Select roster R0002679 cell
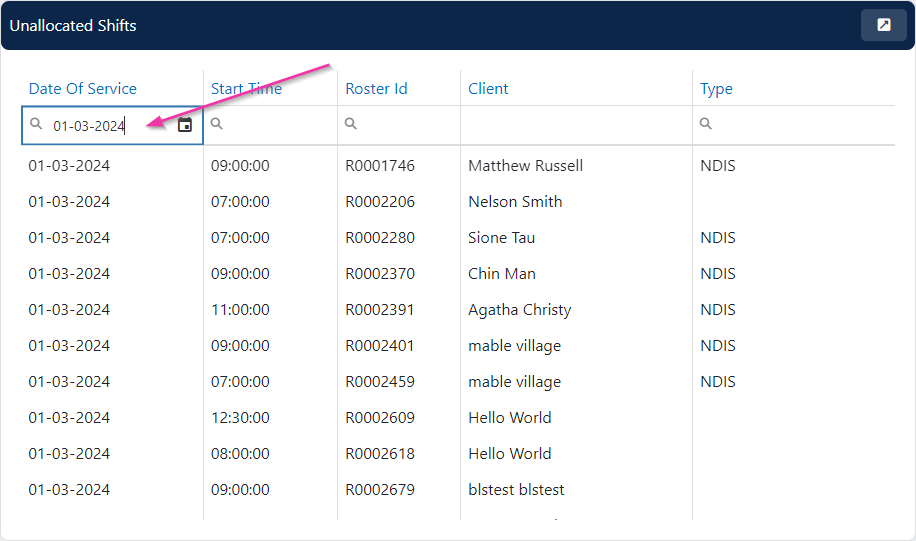 click(x=380, y=490)
